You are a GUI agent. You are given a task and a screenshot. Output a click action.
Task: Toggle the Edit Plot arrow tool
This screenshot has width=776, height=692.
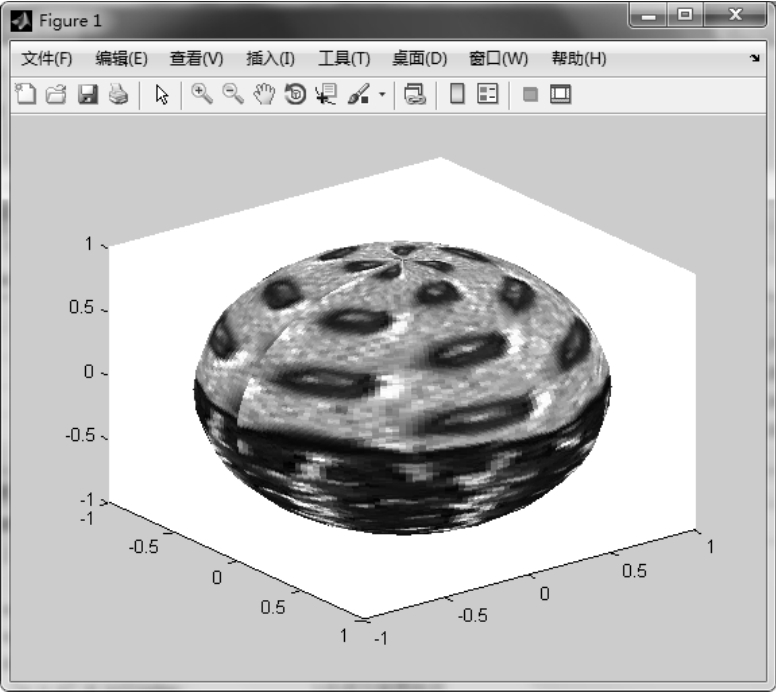pos(162,95)
